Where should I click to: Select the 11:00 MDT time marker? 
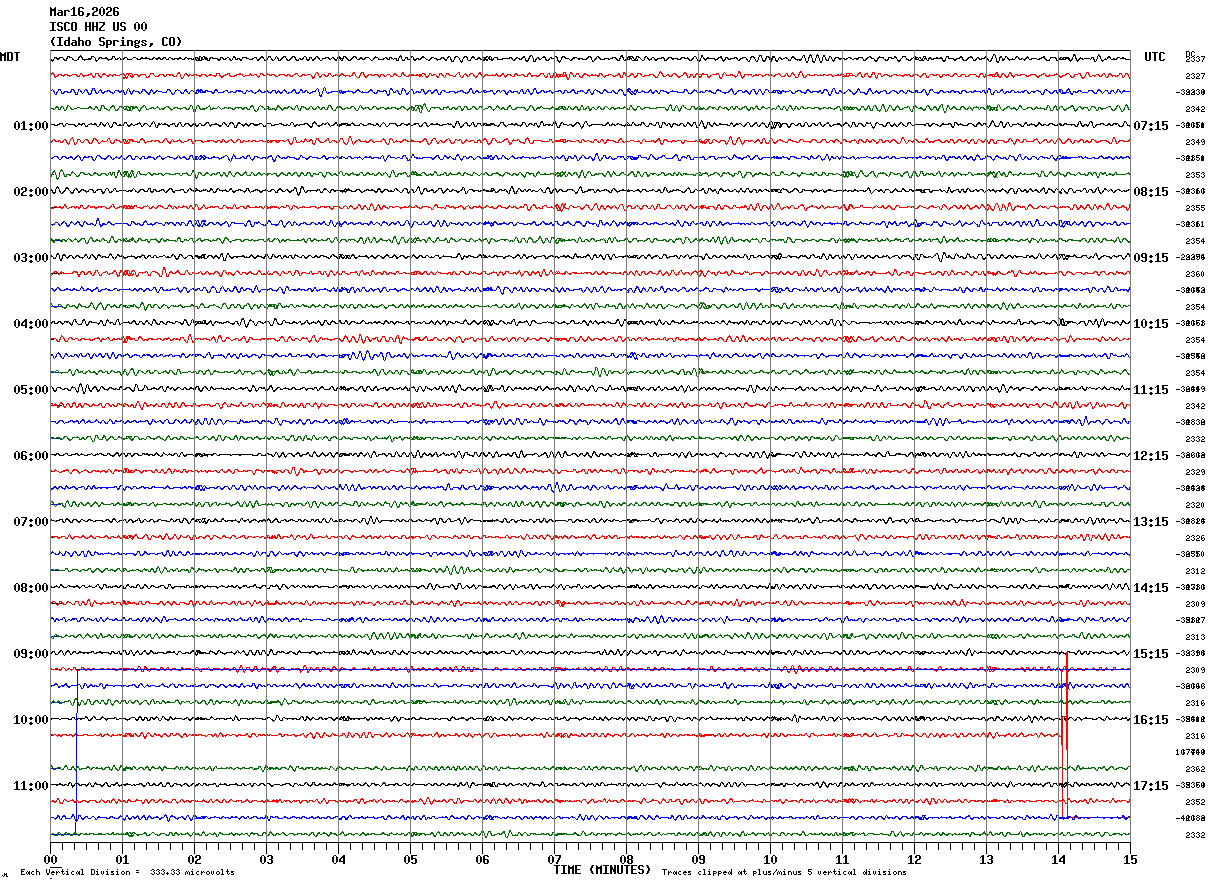[30, 786]
